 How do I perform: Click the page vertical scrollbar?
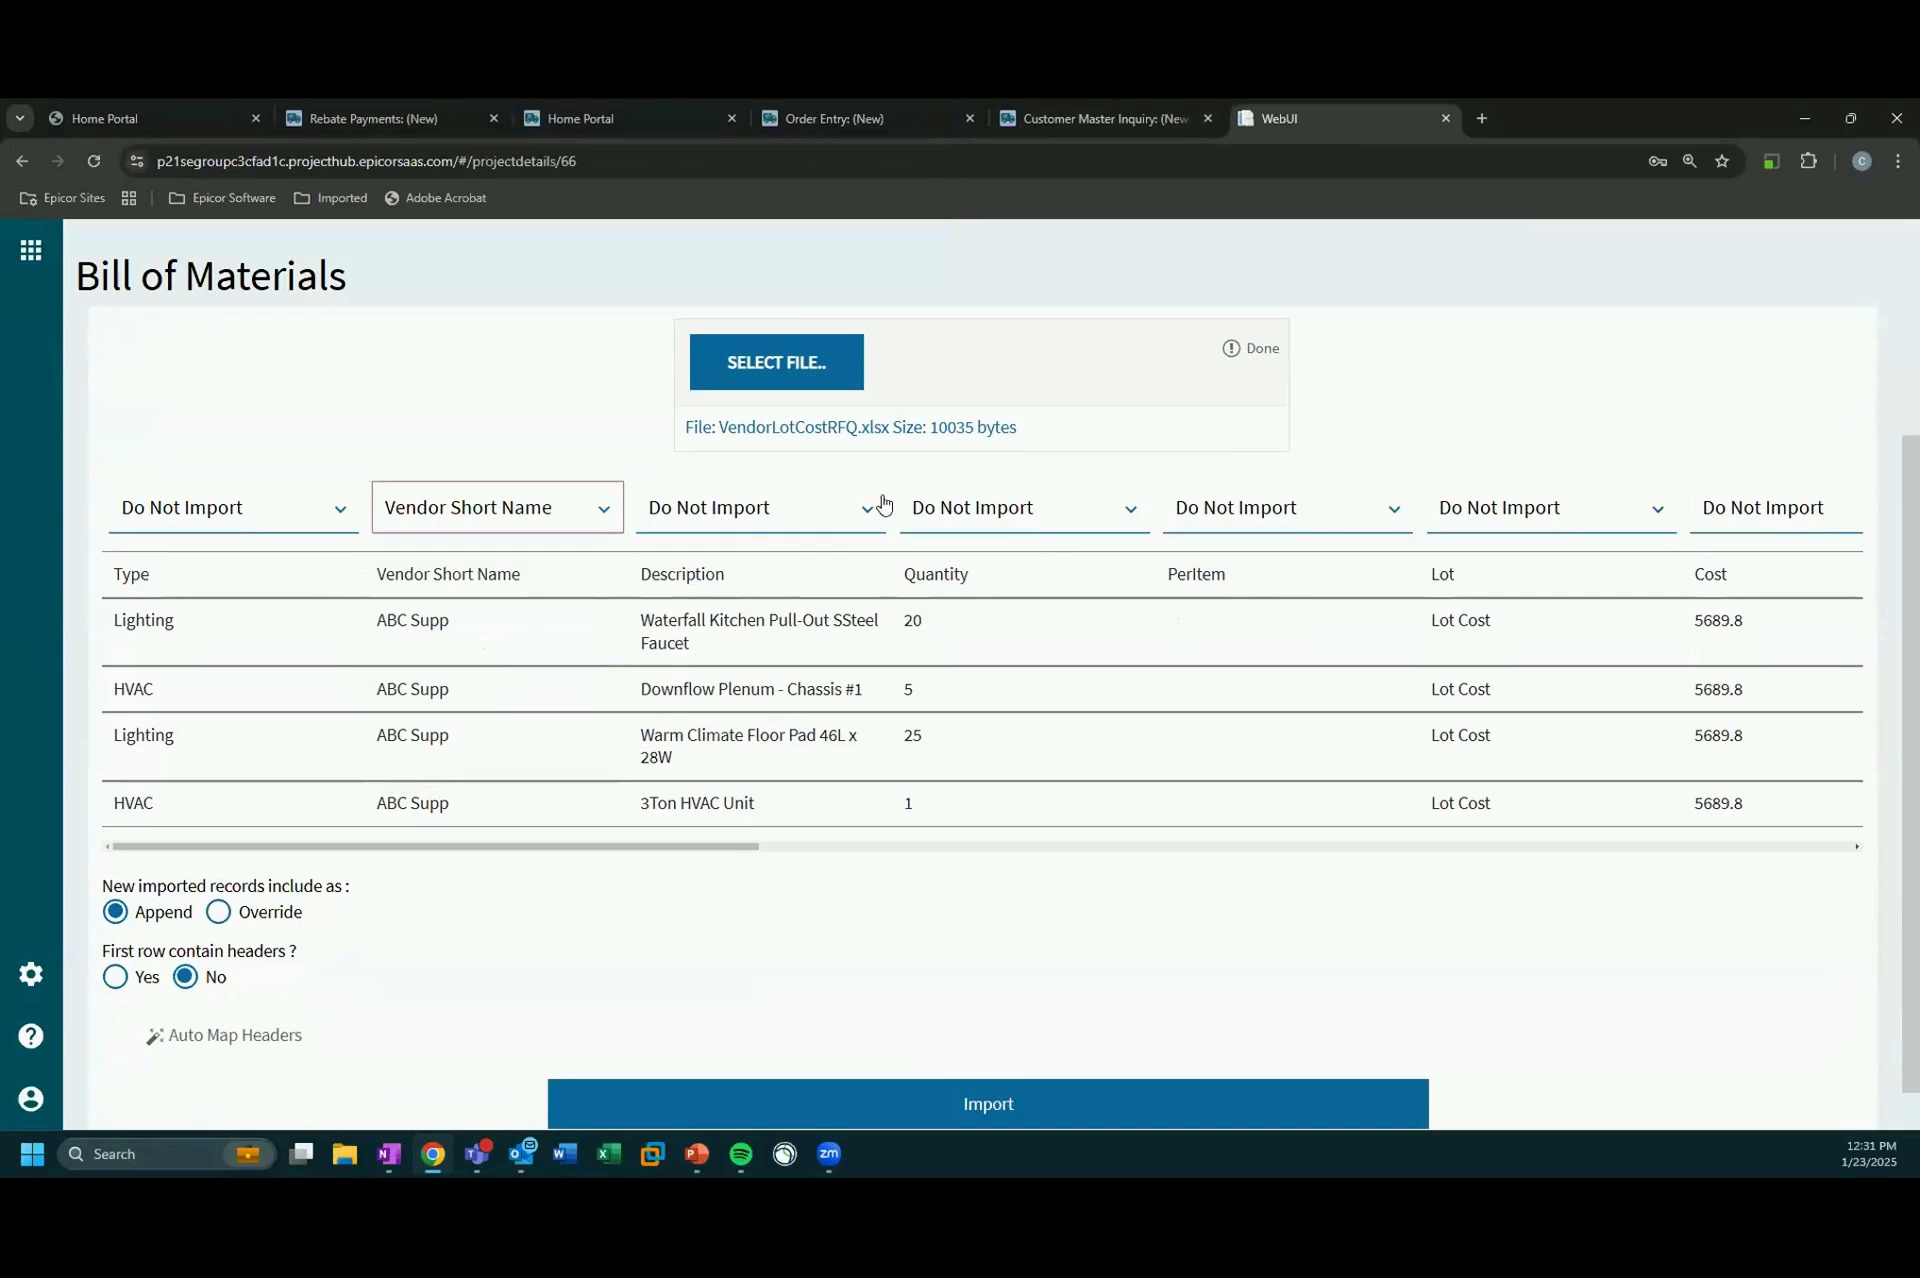click(1911, 763)
